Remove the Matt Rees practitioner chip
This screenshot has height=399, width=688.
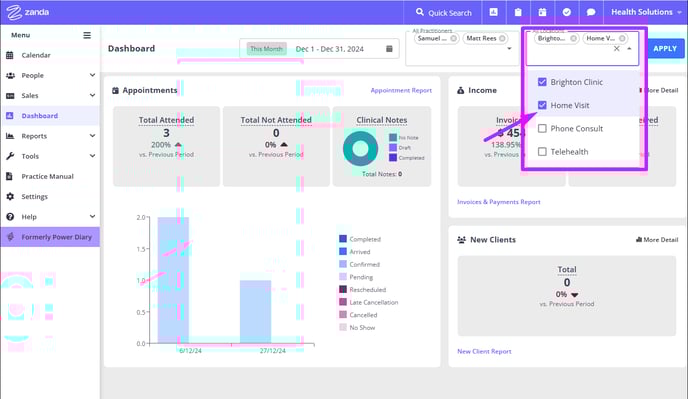pos(502,38)
